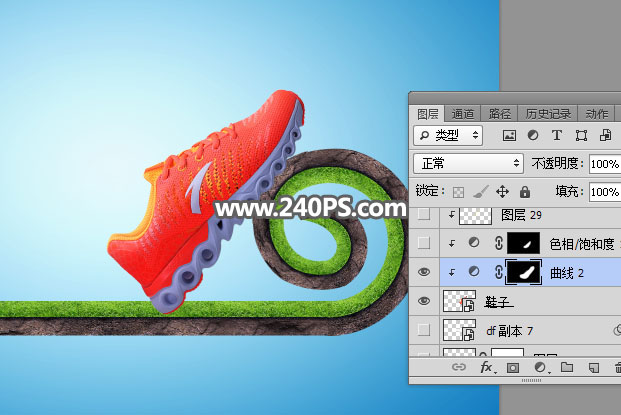Screen dimensions: 621x415
Task: Select the 鞋子 smart object thumbnail
Action: click(459, 301)
